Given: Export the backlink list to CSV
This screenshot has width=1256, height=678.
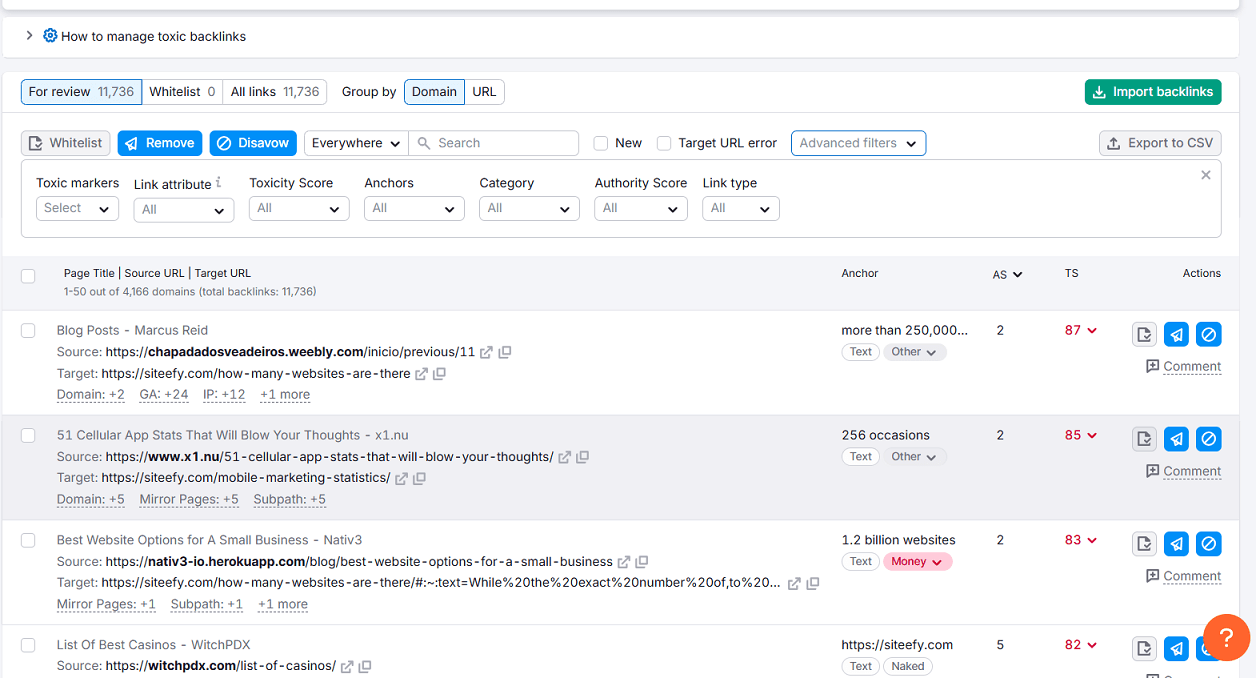Looking at the screenshot, I should tap(1160, 143).
